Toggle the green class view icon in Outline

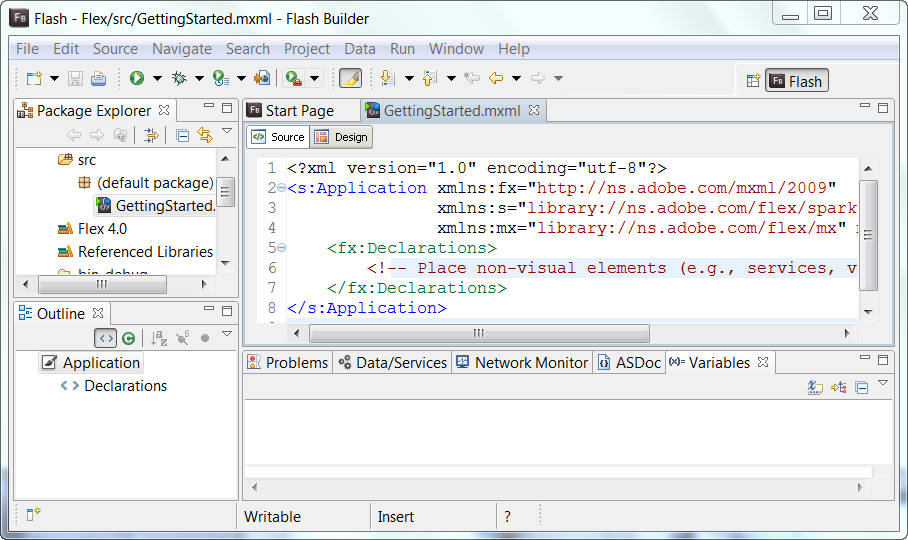point(129,339)
